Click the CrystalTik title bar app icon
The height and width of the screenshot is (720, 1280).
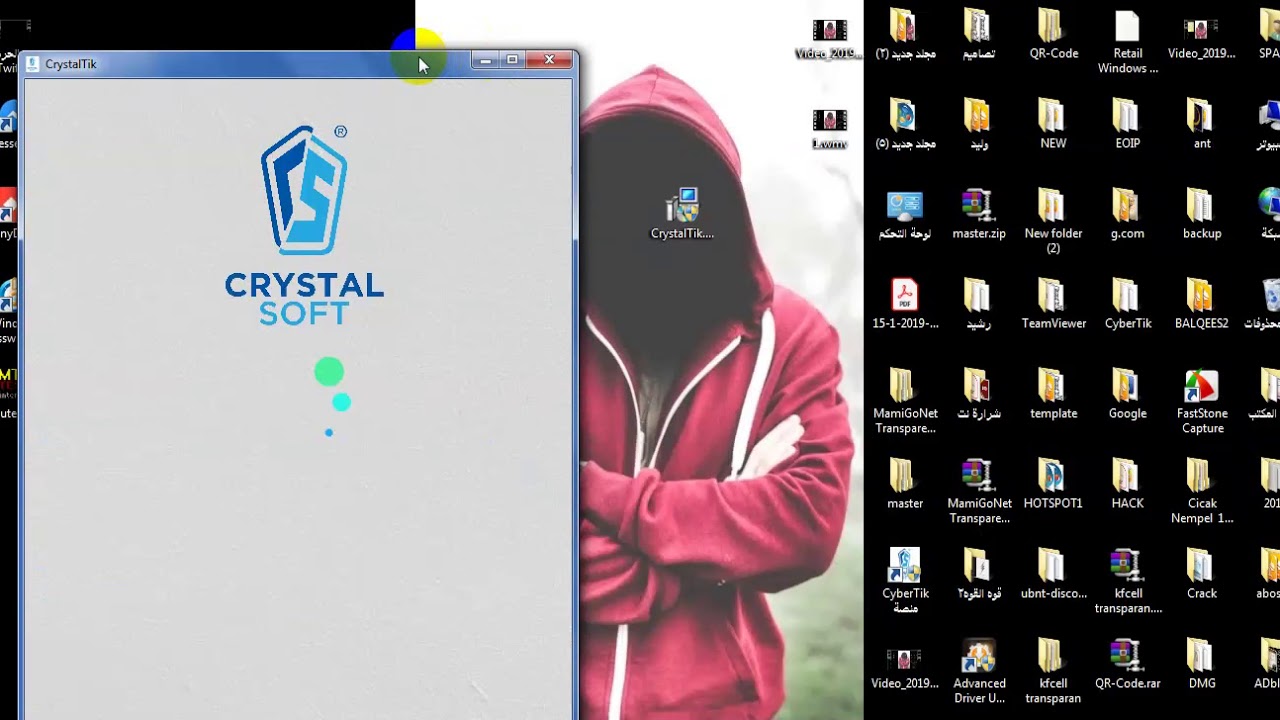coord(32,64)
